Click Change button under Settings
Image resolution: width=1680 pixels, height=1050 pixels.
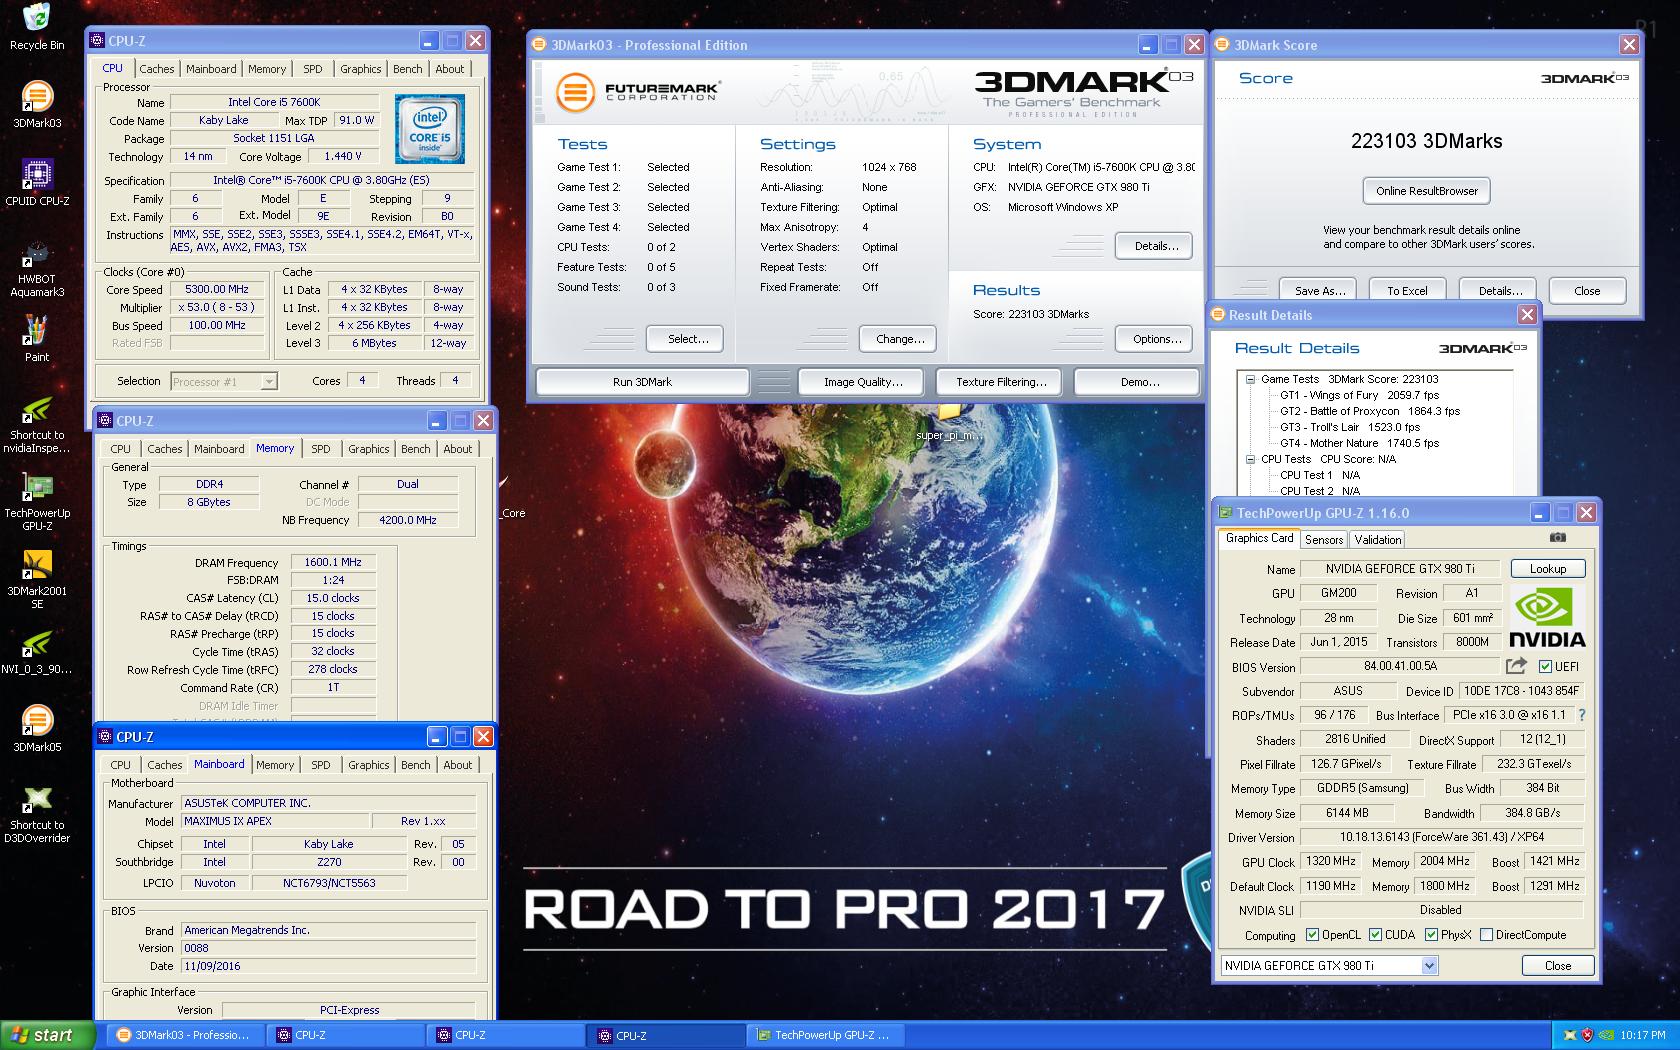900,339
